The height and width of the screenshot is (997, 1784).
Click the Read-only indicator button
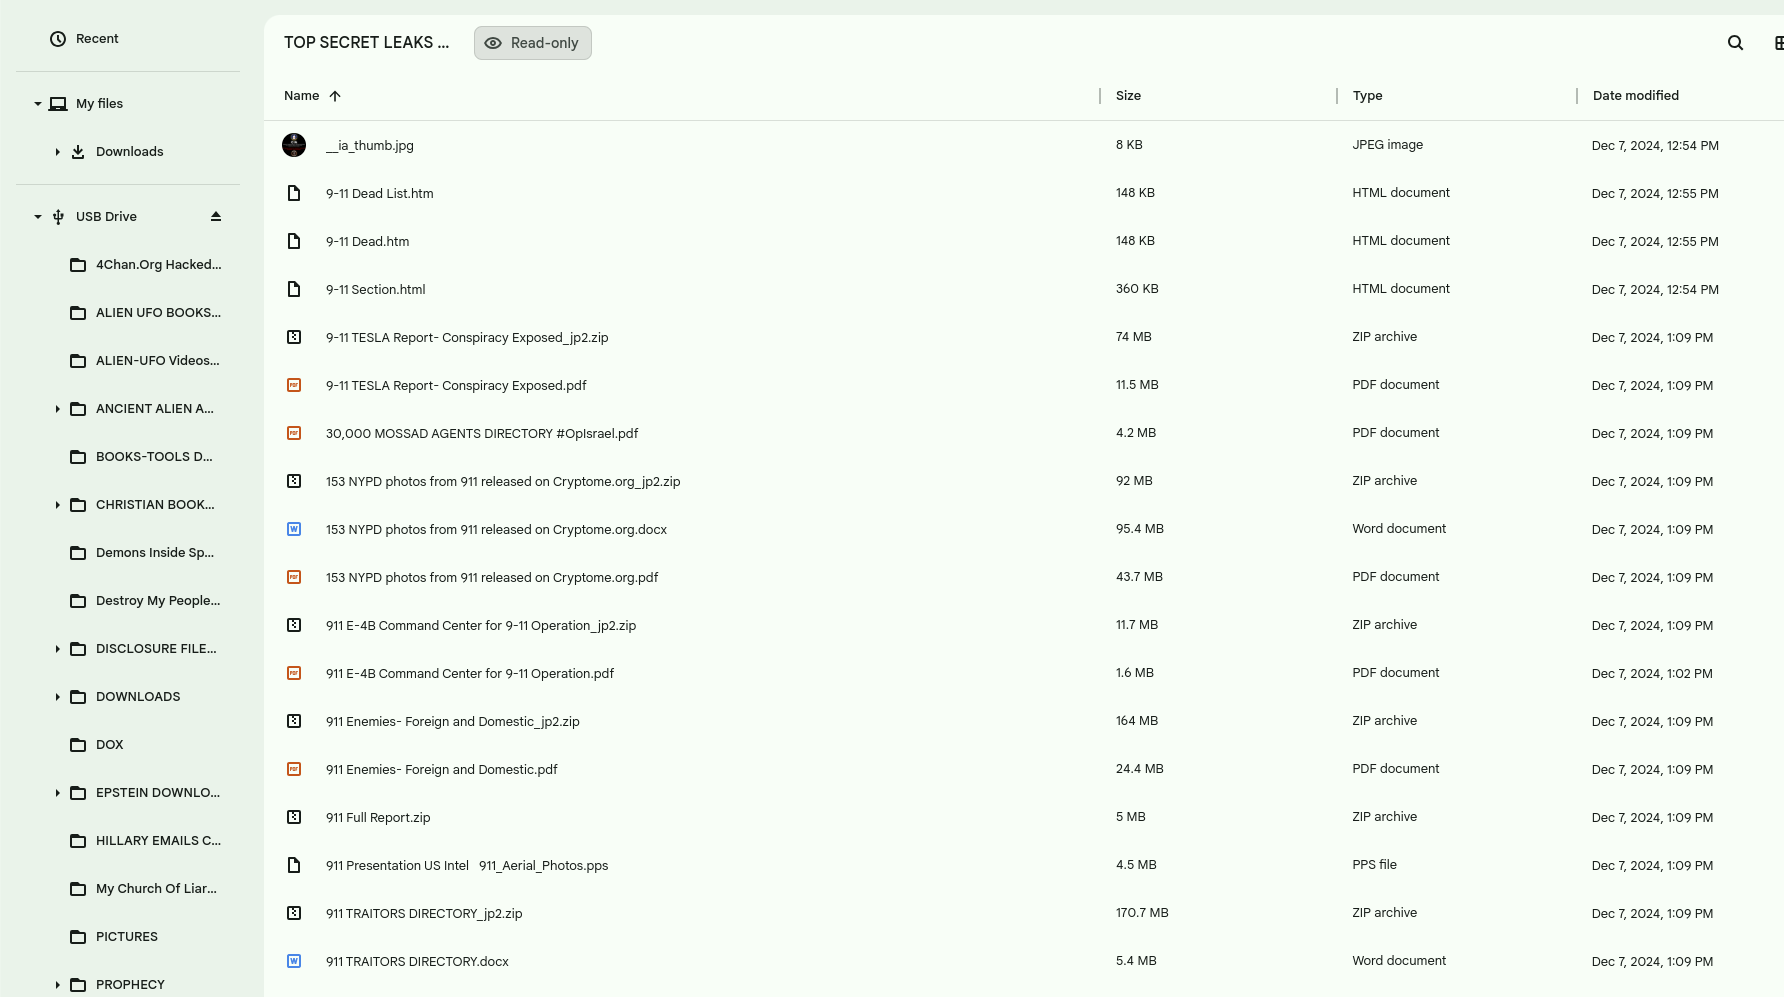533,43
